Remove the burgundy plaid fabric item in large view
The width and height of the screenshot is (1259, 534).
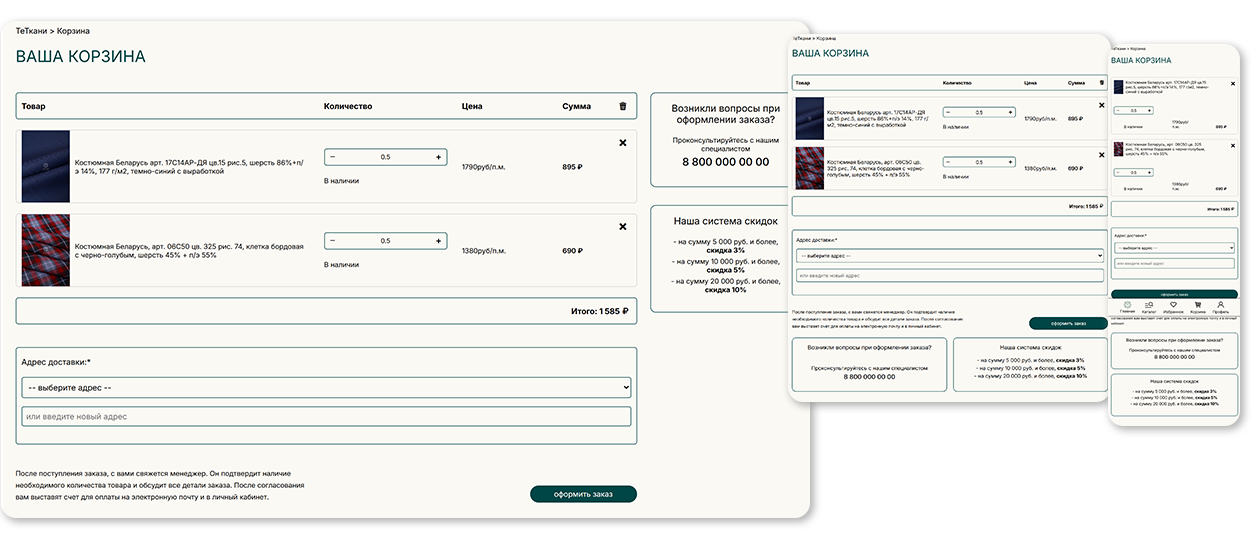tap(623, 227)
